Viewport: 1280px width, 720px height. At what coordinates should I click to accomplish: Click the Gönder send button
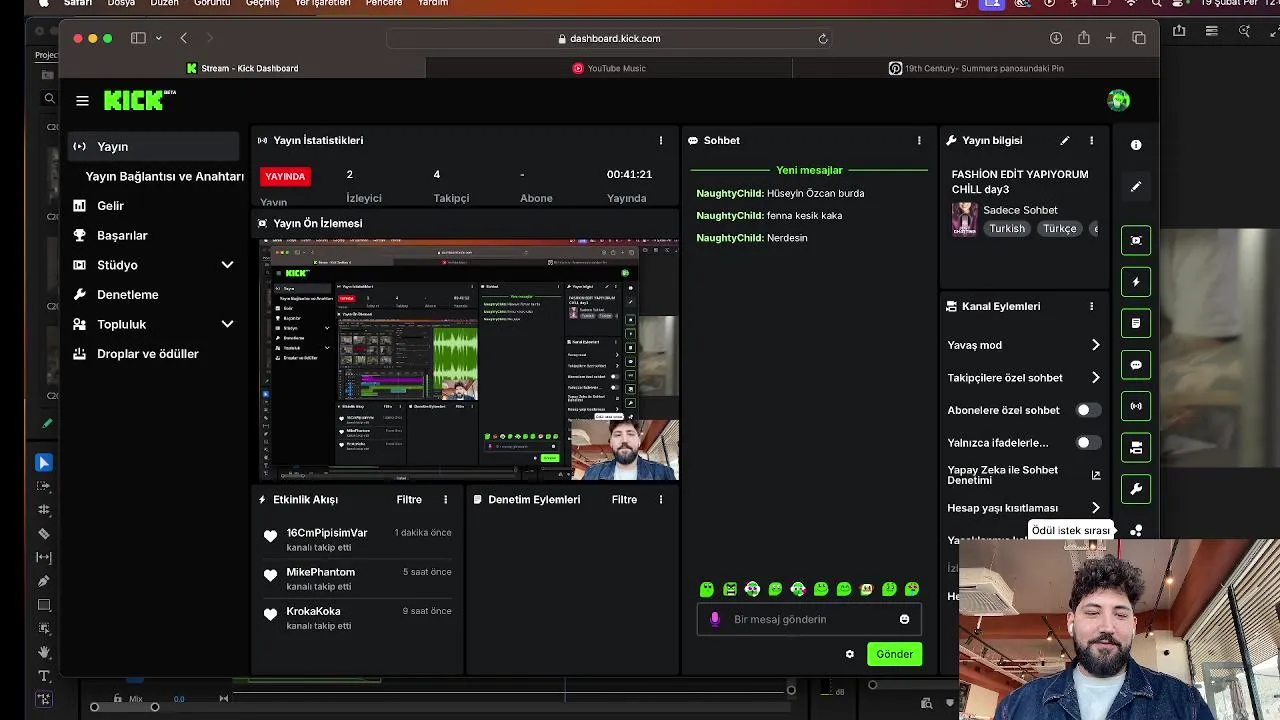894,654
